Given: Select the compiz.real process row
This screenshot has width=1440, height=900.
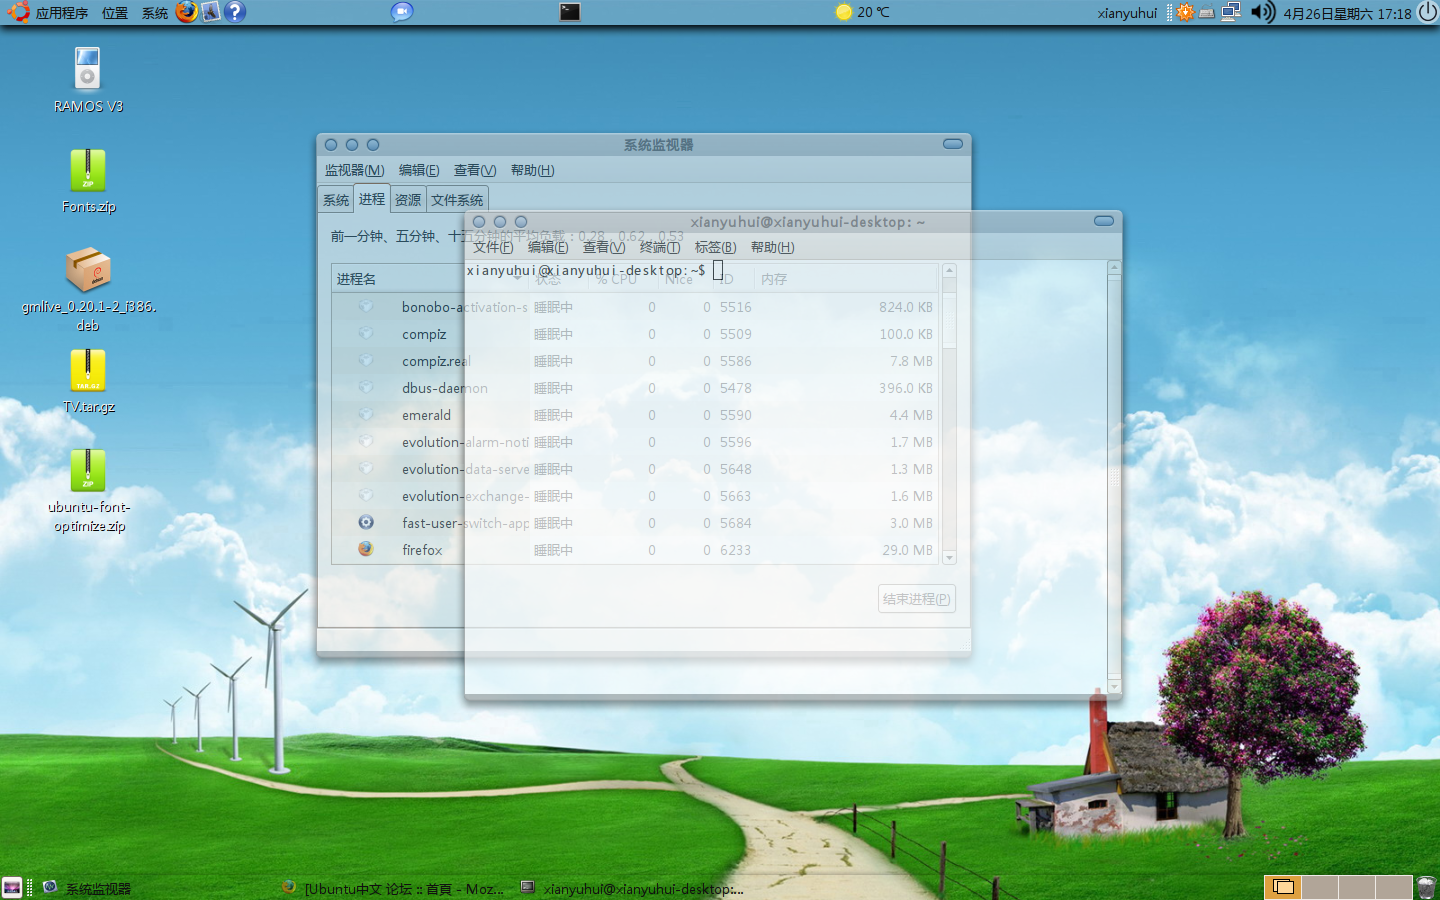Looking at the screenshot, I should point(635,361).
